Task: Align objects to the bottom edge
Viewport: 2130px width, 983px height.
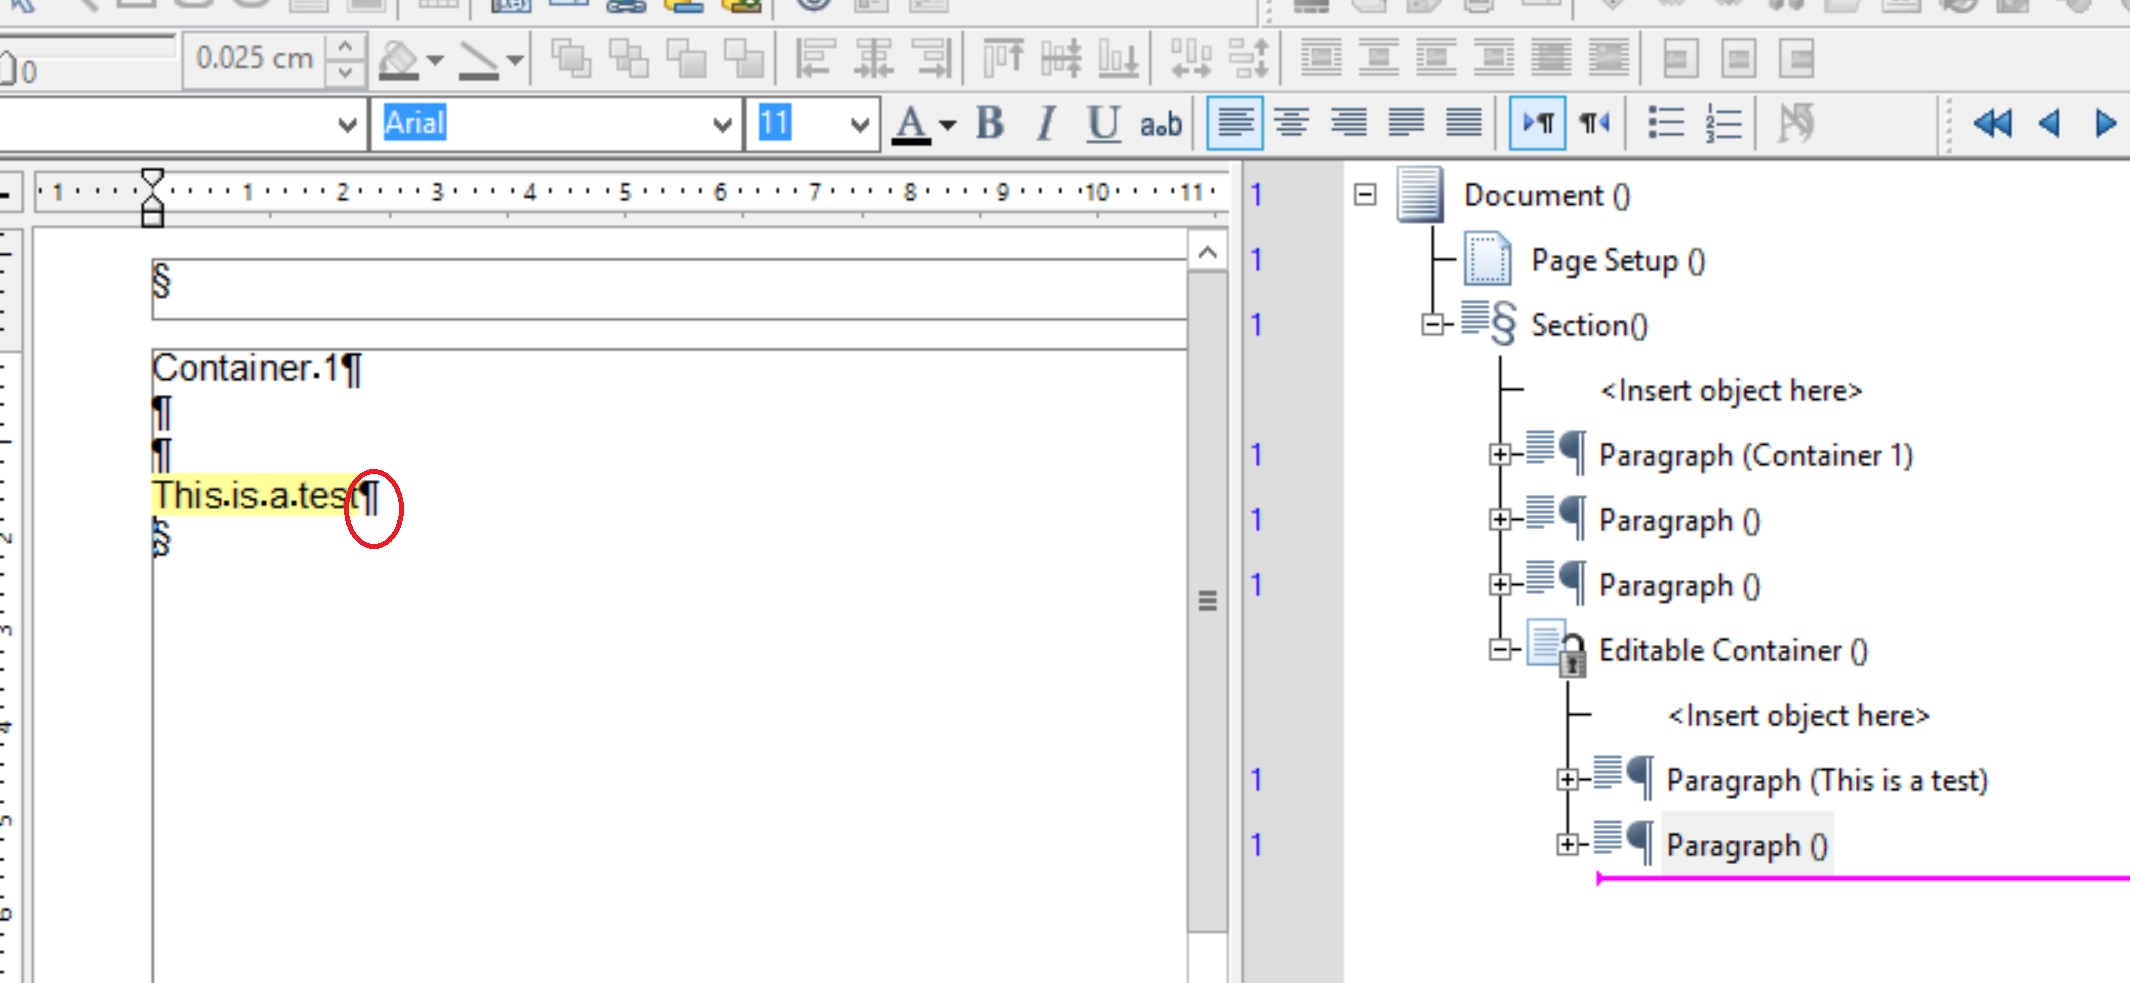Action: pyautogui.click(x=1118, y=58)
